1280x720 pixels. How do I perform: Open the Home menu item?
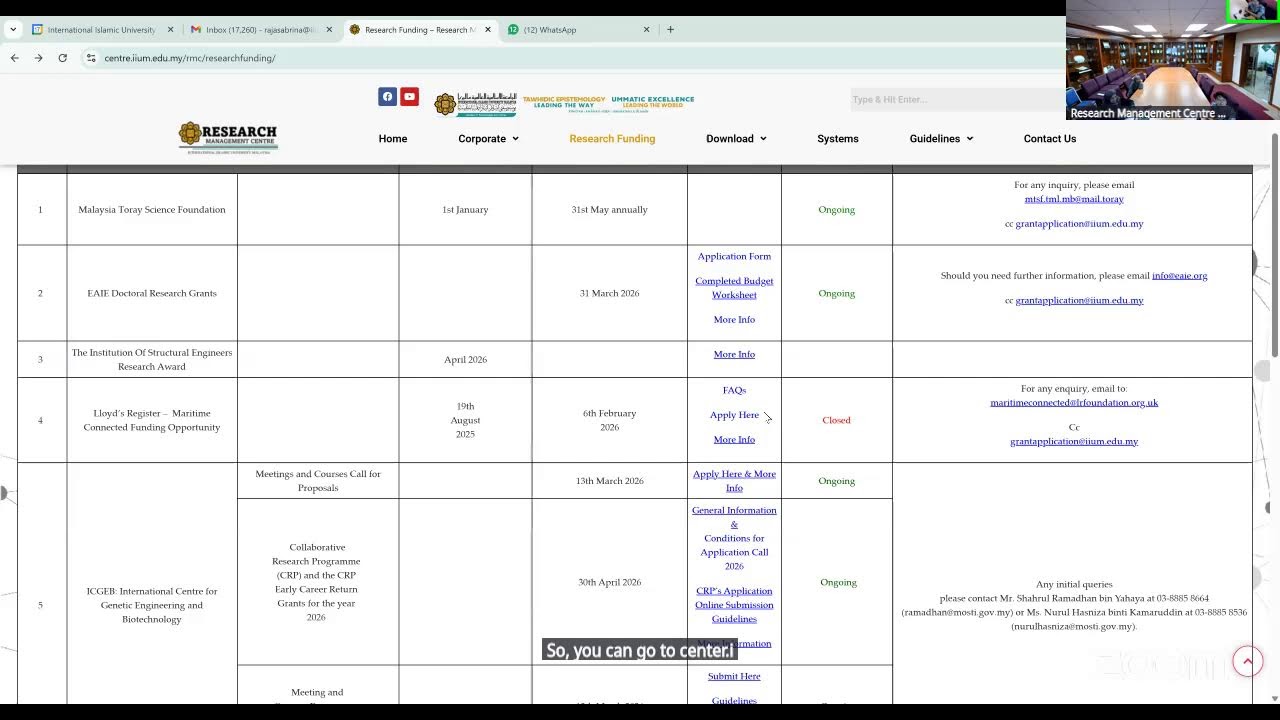(x=393, y=139)
